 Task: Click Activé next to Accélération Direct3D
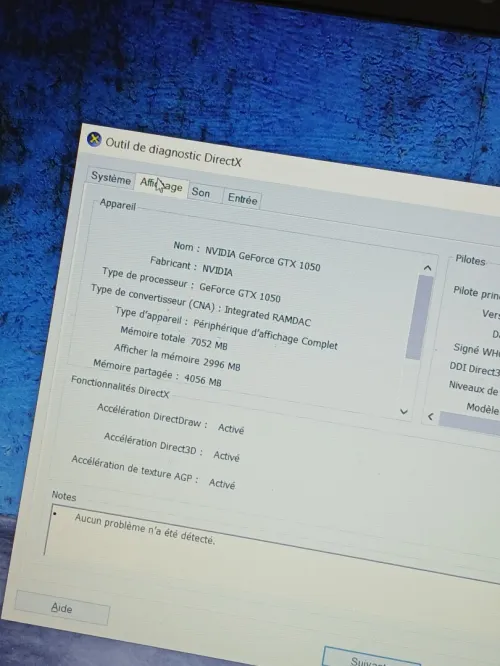226,456
